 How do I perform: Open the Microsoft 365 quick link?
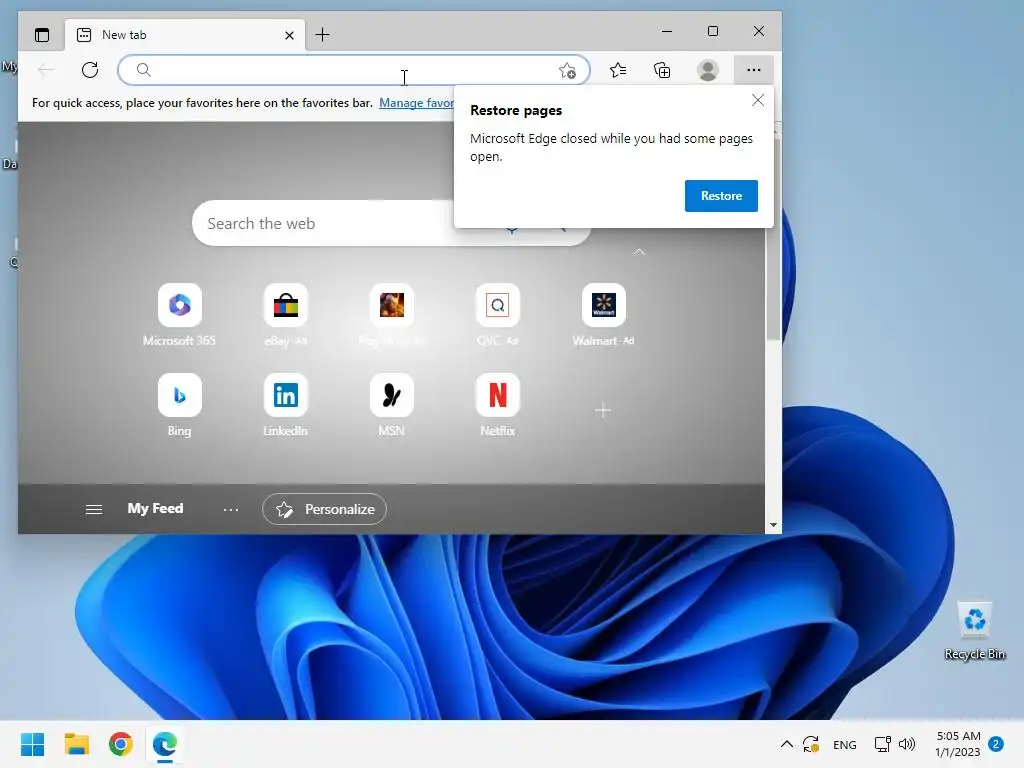click(x=180, y=315)
